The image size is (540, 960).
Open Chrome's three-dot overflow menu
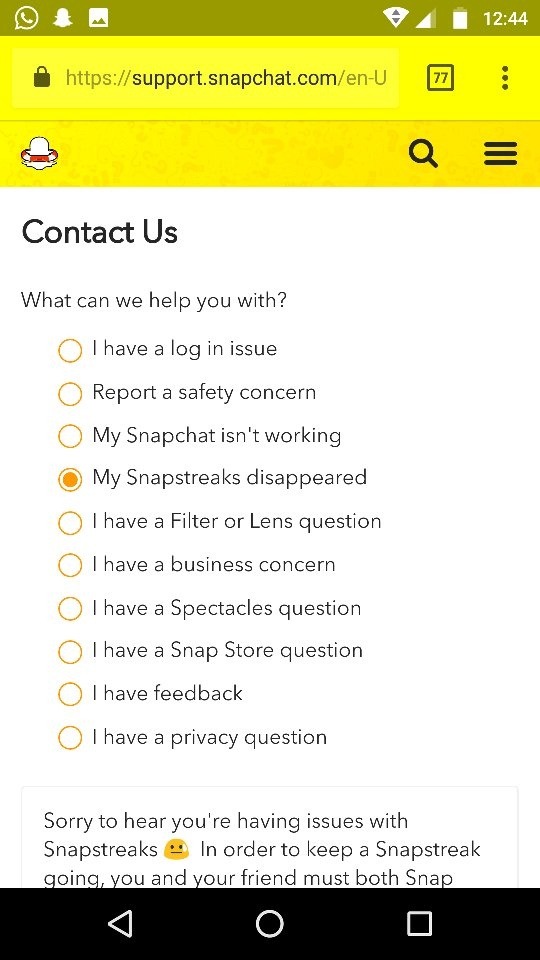504,78
